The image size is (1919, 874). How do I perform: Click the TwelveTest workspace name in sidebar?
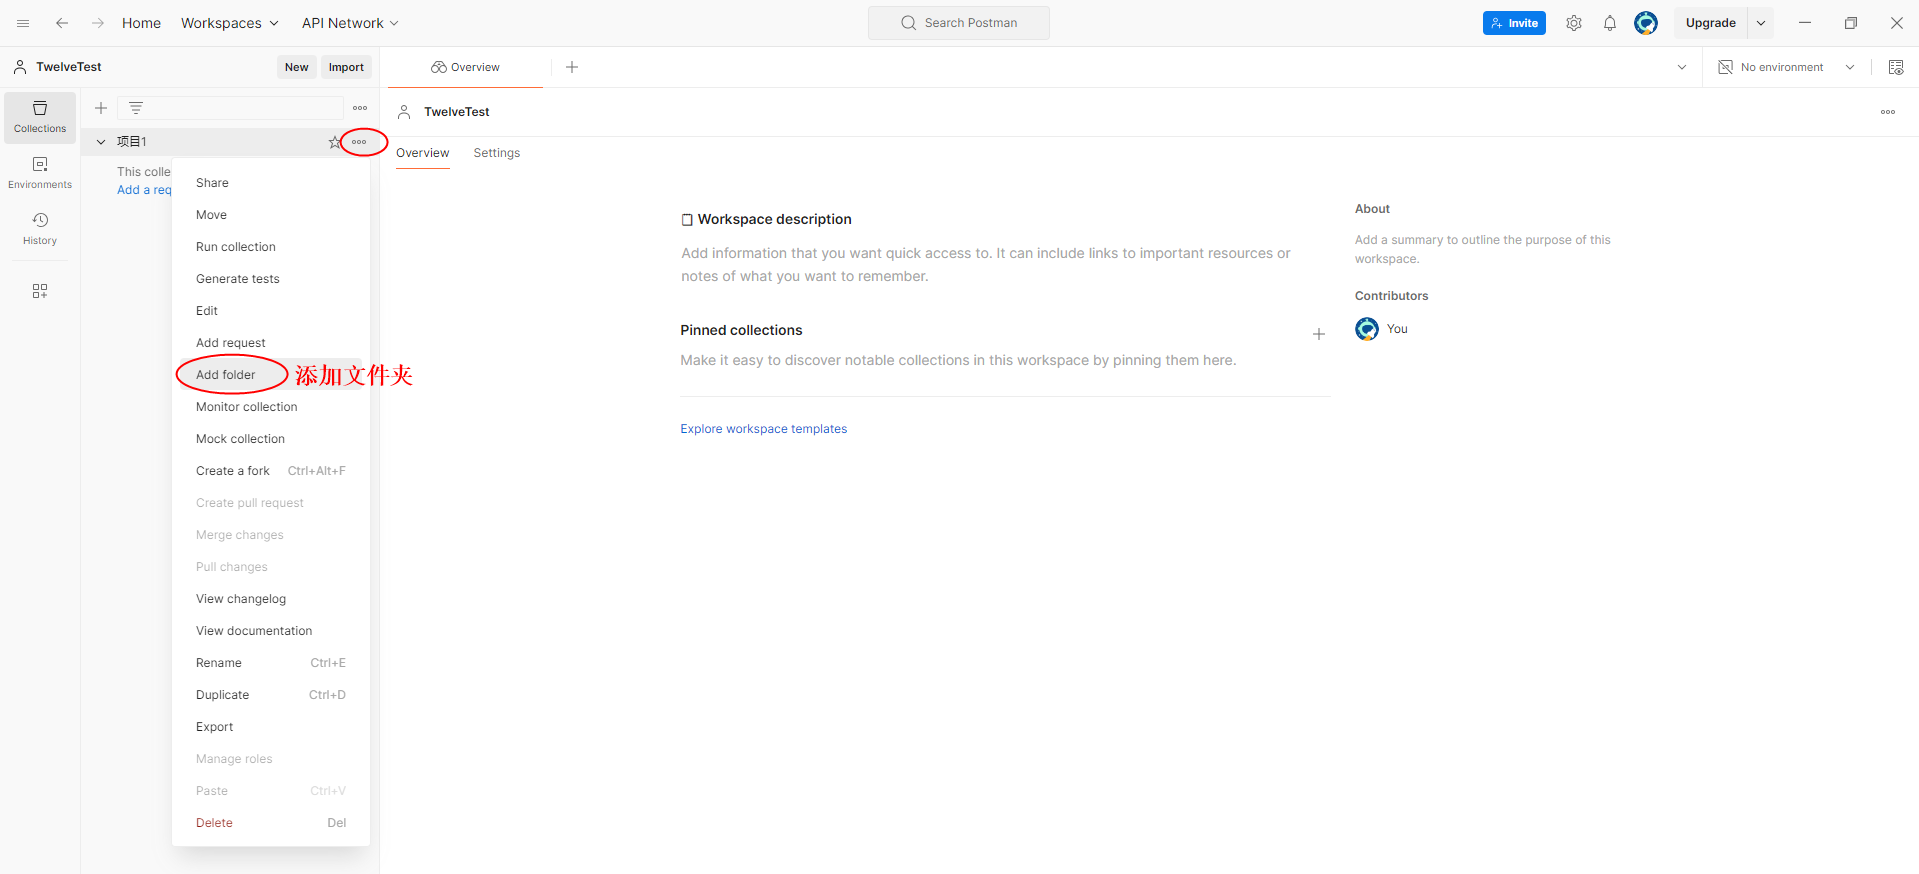point(69,67)
